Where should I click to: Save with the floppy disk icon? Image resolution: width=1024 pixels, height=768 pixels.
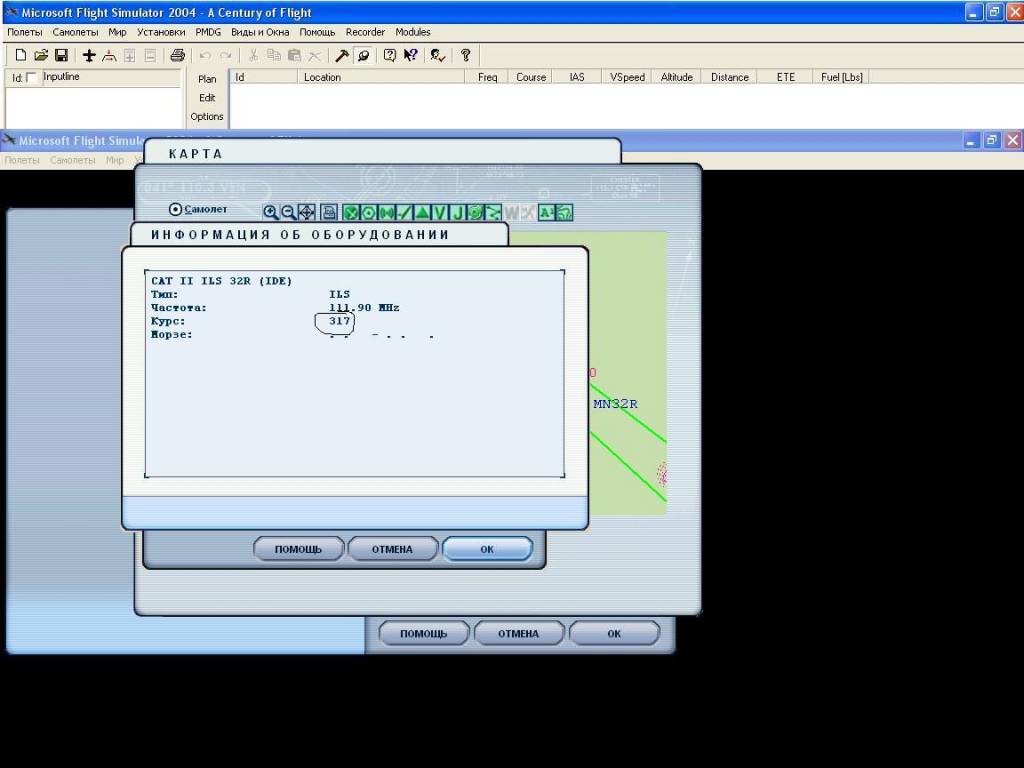[61, 55]
